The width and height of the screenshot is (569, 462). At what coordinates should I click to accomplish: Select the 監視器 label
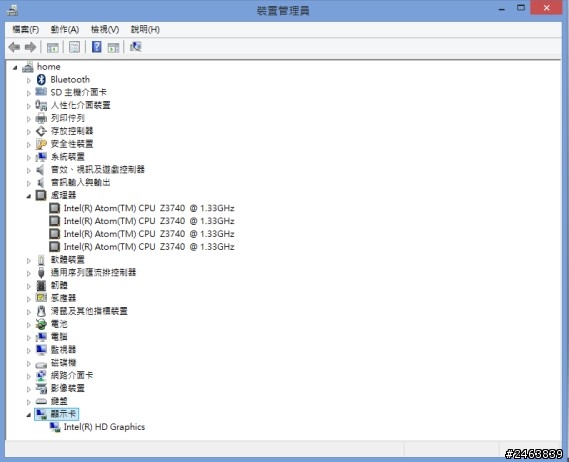tap(63, 350)
